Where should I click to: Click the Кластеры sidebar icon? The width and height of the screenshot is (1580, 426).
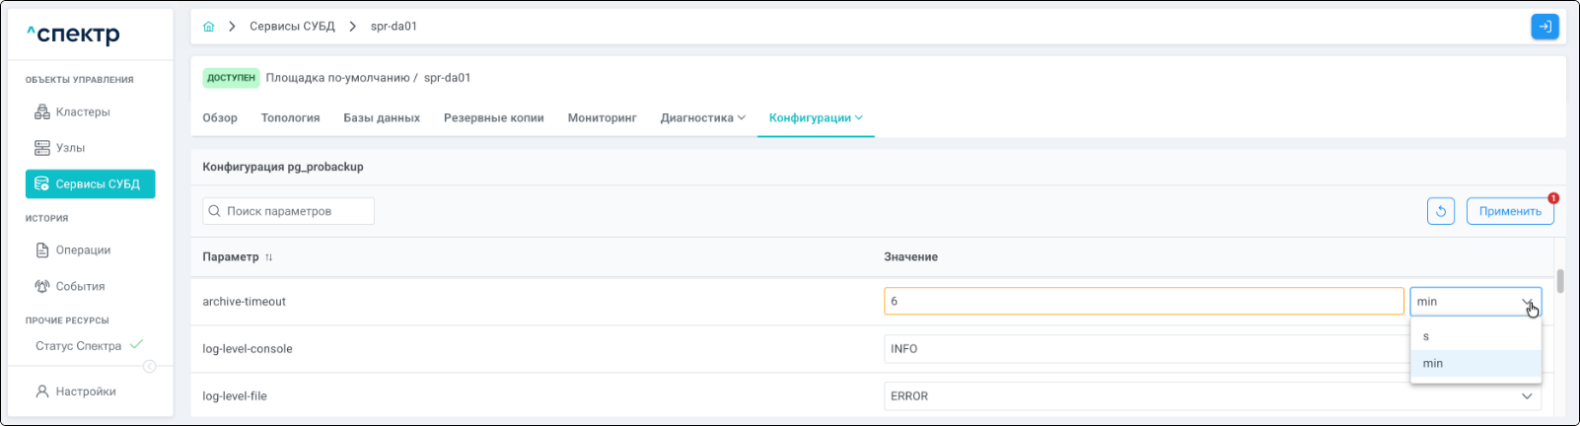tap(42, 112)
